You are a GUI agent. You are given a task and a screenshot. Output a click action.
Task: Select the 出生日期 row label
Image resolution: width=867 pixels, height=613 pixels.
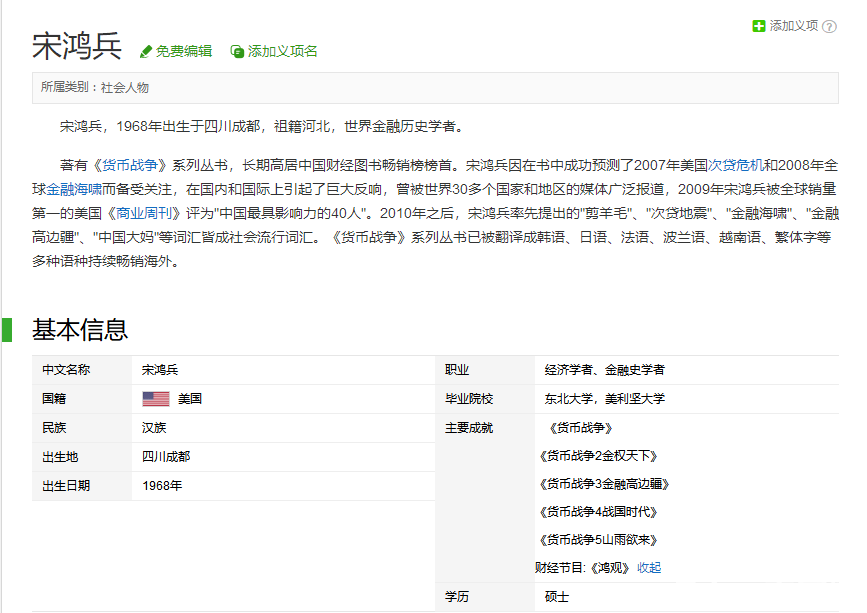pyautogui.click(x=66, y=486)
